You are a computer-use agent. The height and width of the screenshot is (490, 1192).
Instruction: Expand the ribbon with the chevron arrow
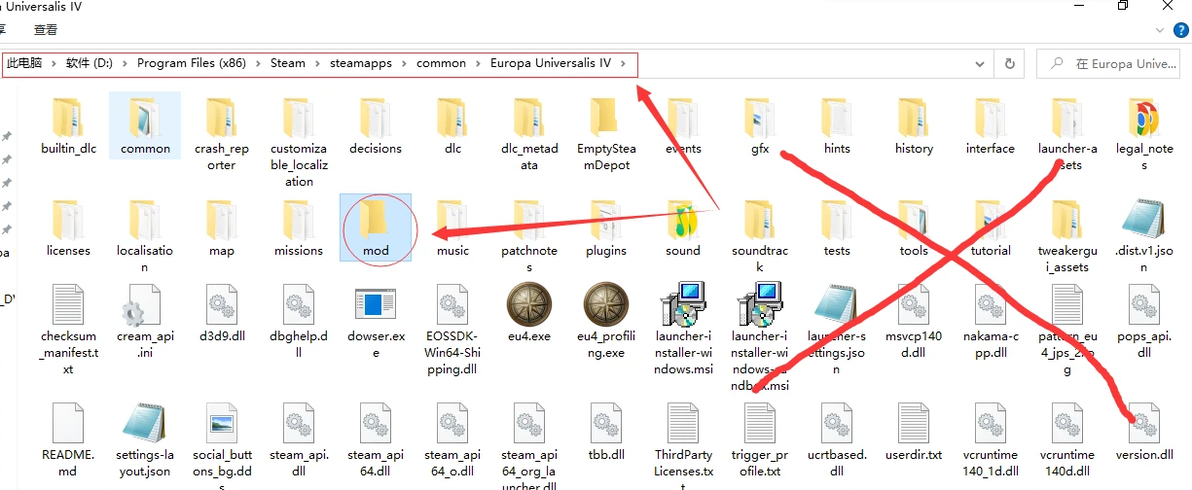pyautogui.click(x=1158, y=30)
